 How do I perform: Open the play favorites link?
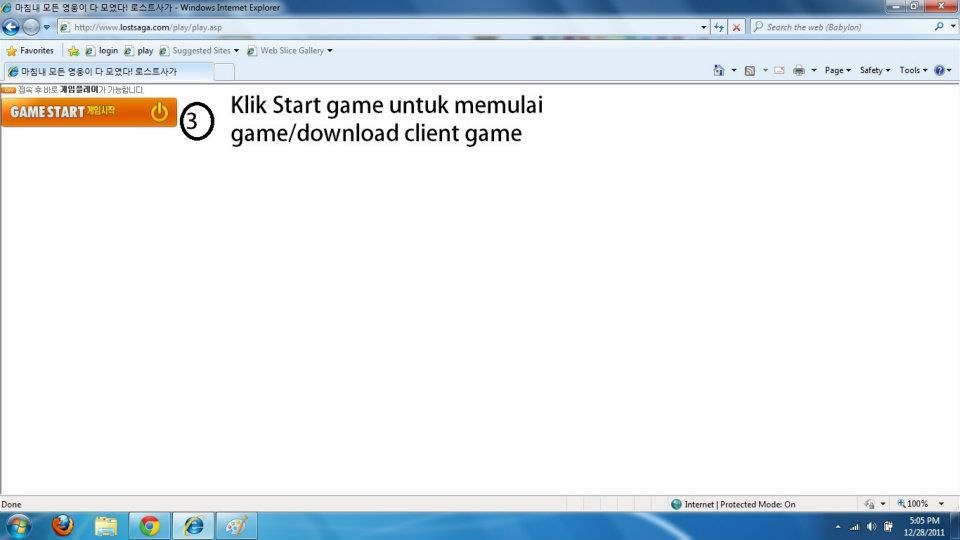[x=139, y=51]
